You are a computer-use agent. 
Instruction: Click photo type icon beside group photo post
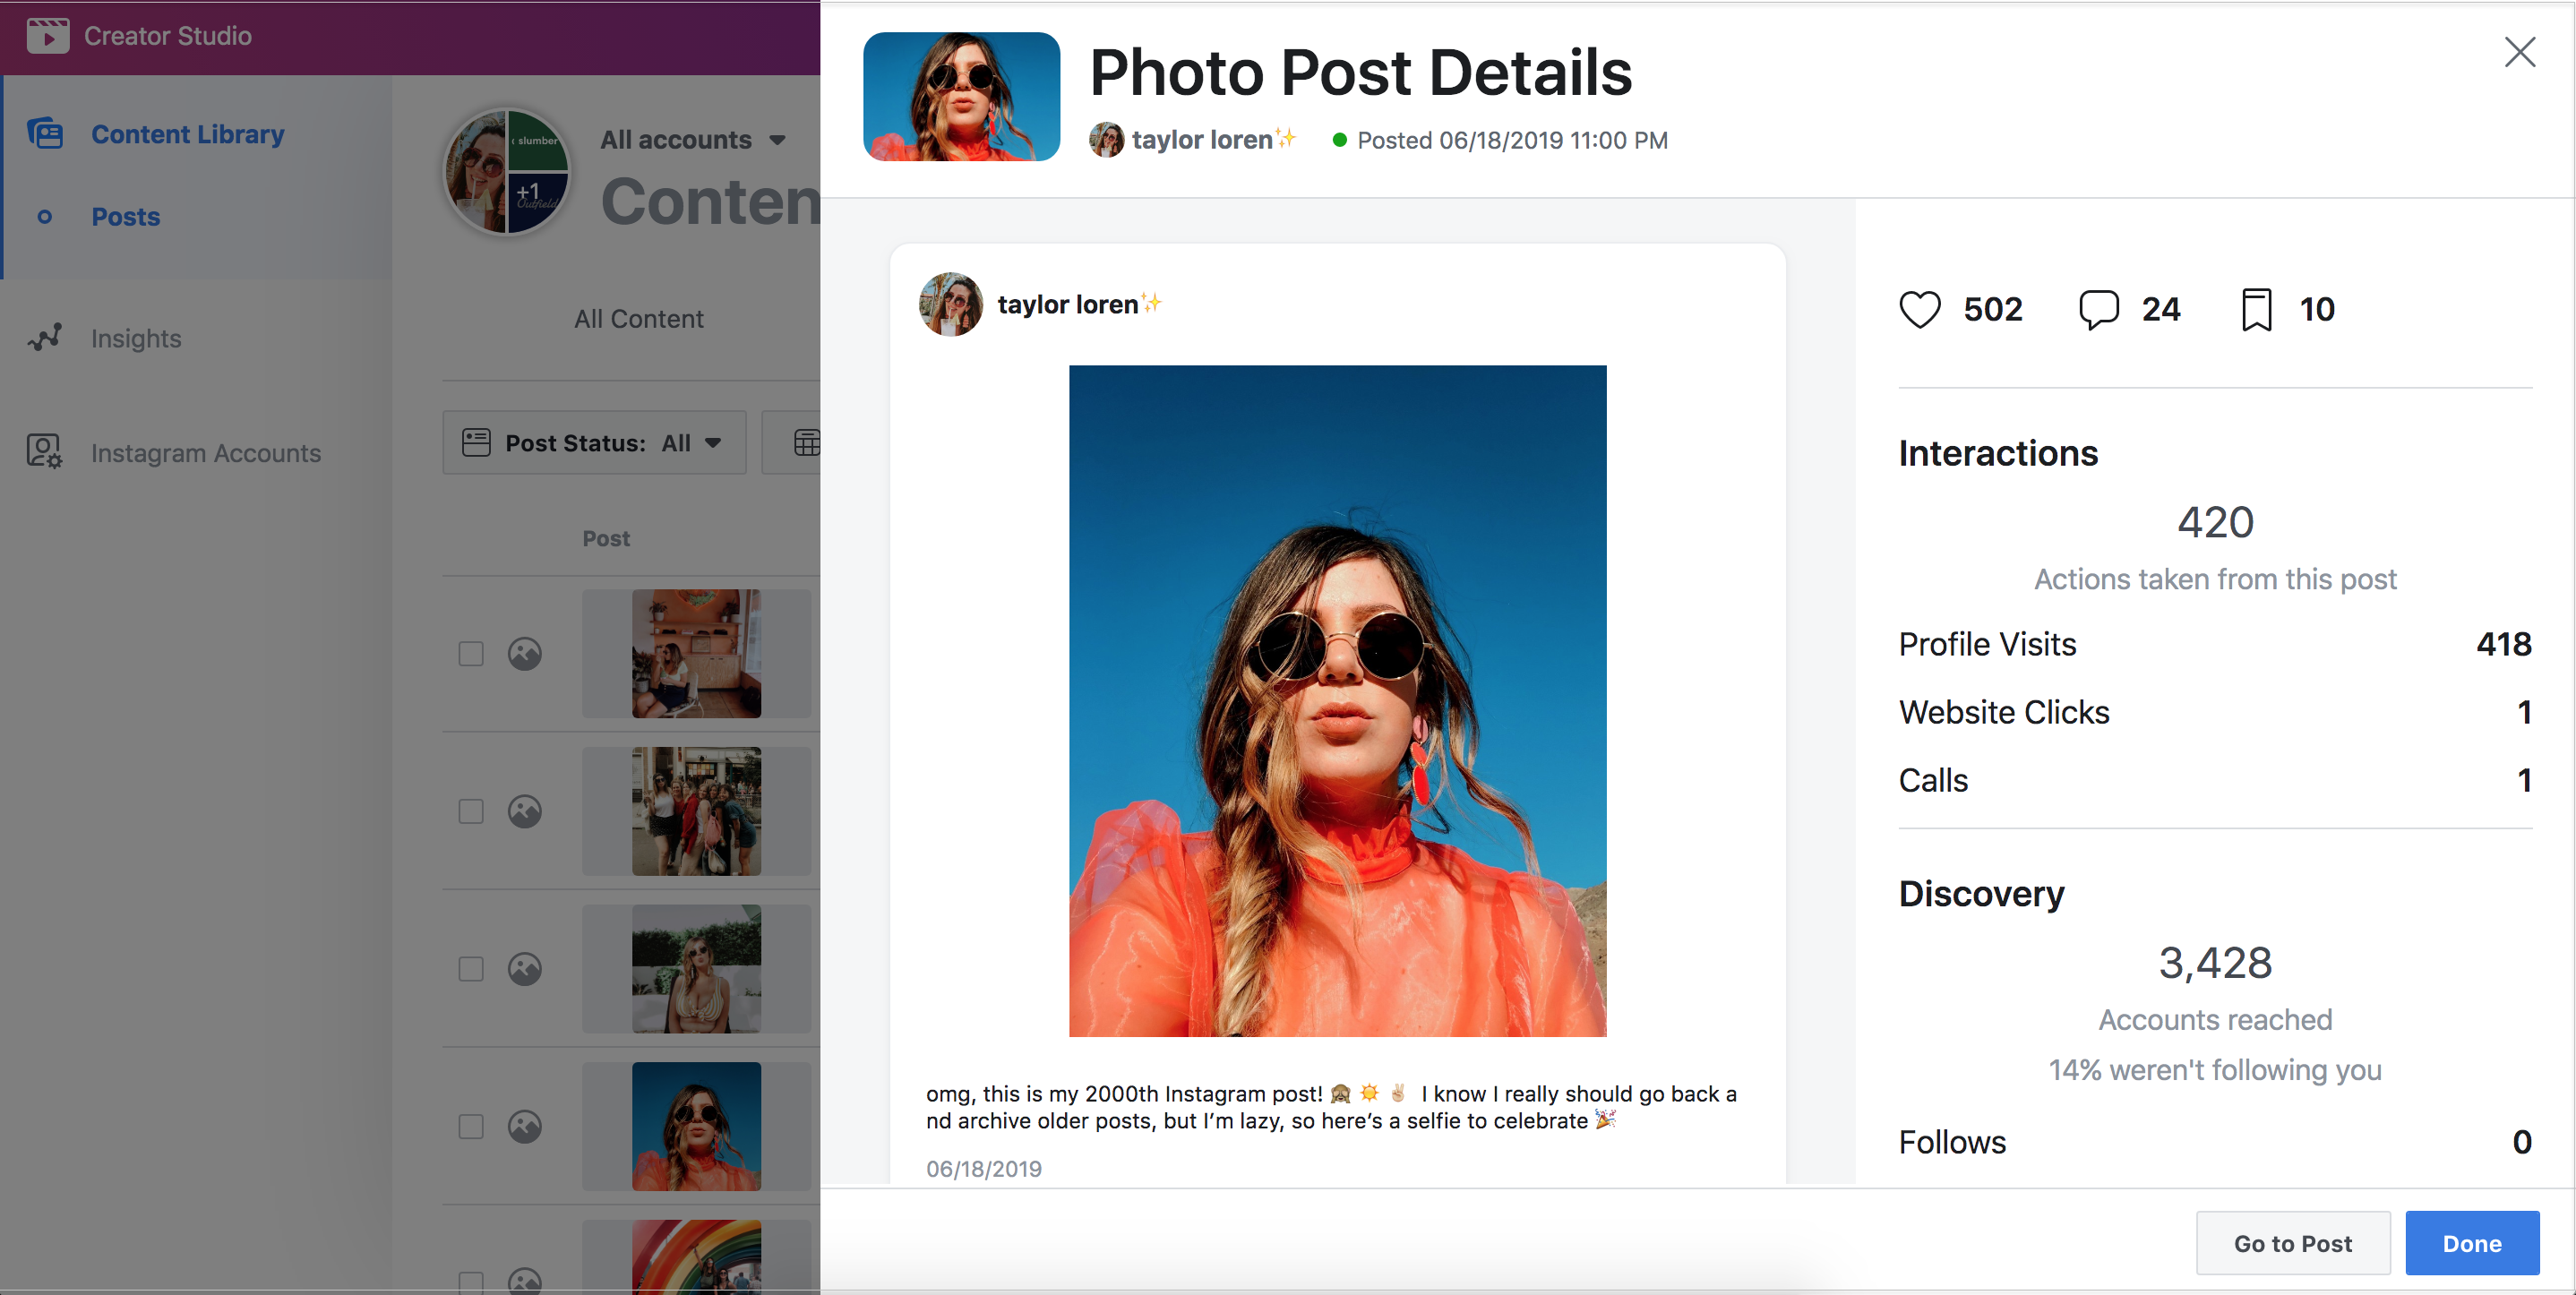(524, 811)
